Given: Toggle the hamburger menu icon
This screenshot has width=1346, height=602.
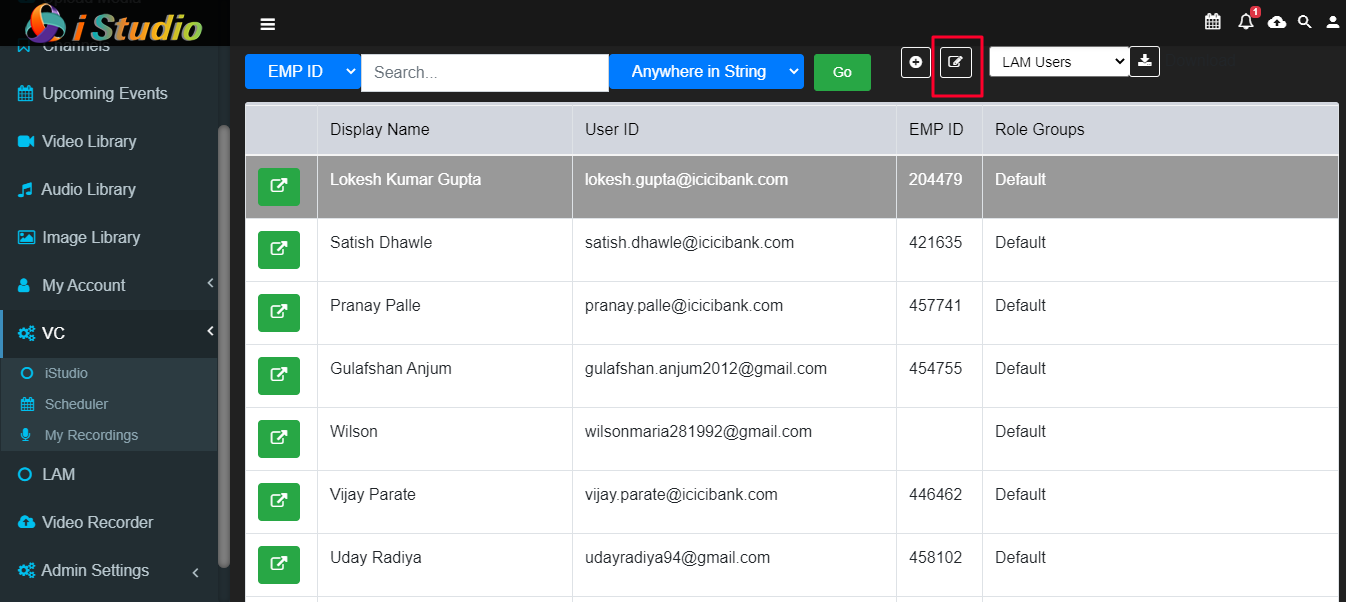Looking at the screenshot, I should point(267,24).
